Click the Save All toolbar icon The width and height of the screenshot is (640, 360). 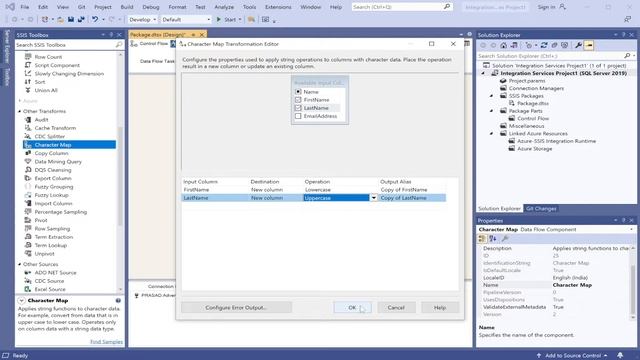(81, 19)
